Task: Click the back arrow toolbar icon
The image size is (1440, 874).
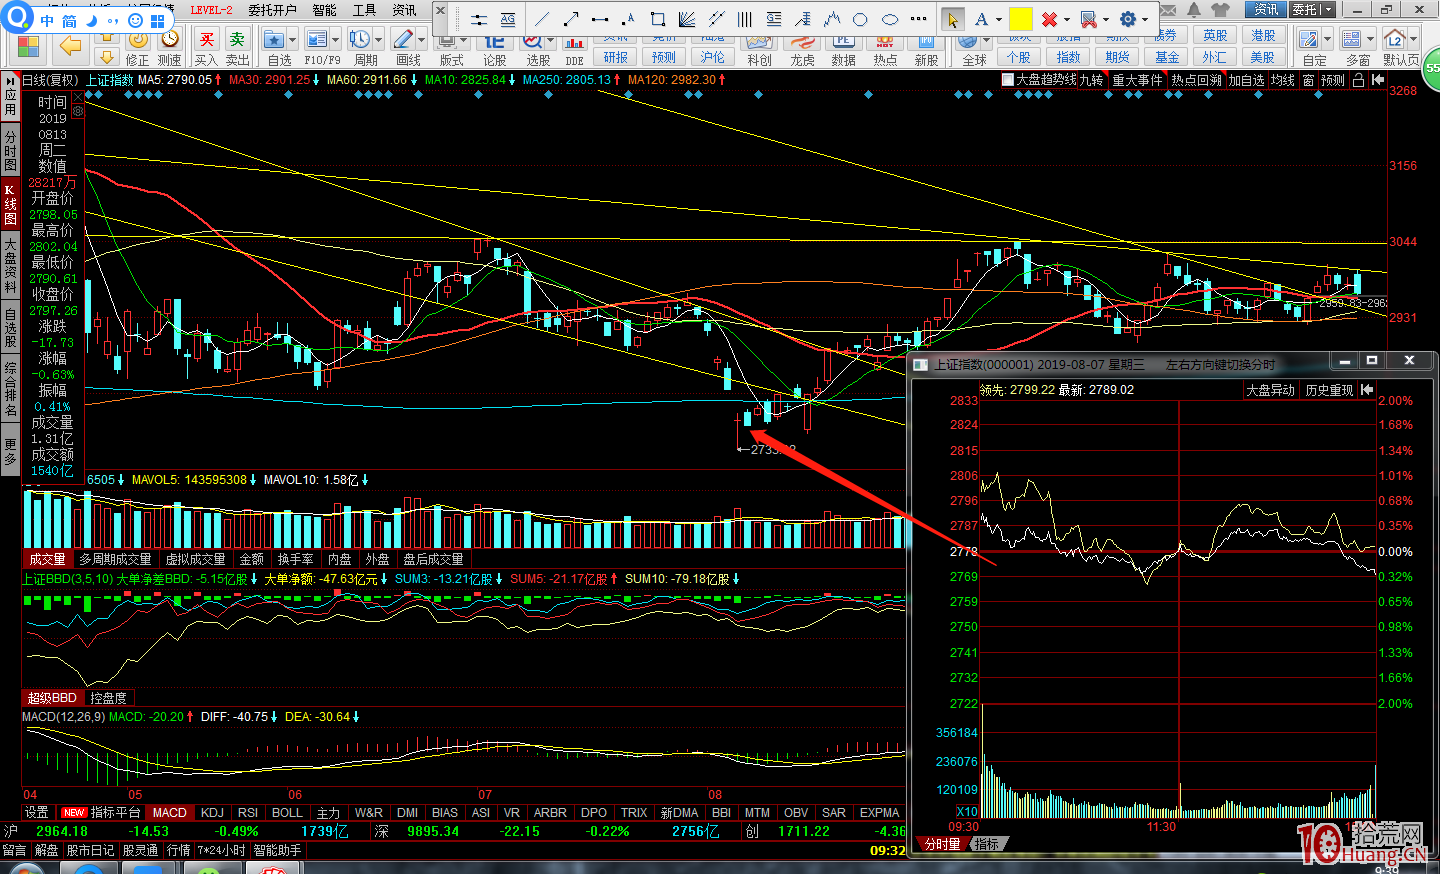Action: click(70, 45)
